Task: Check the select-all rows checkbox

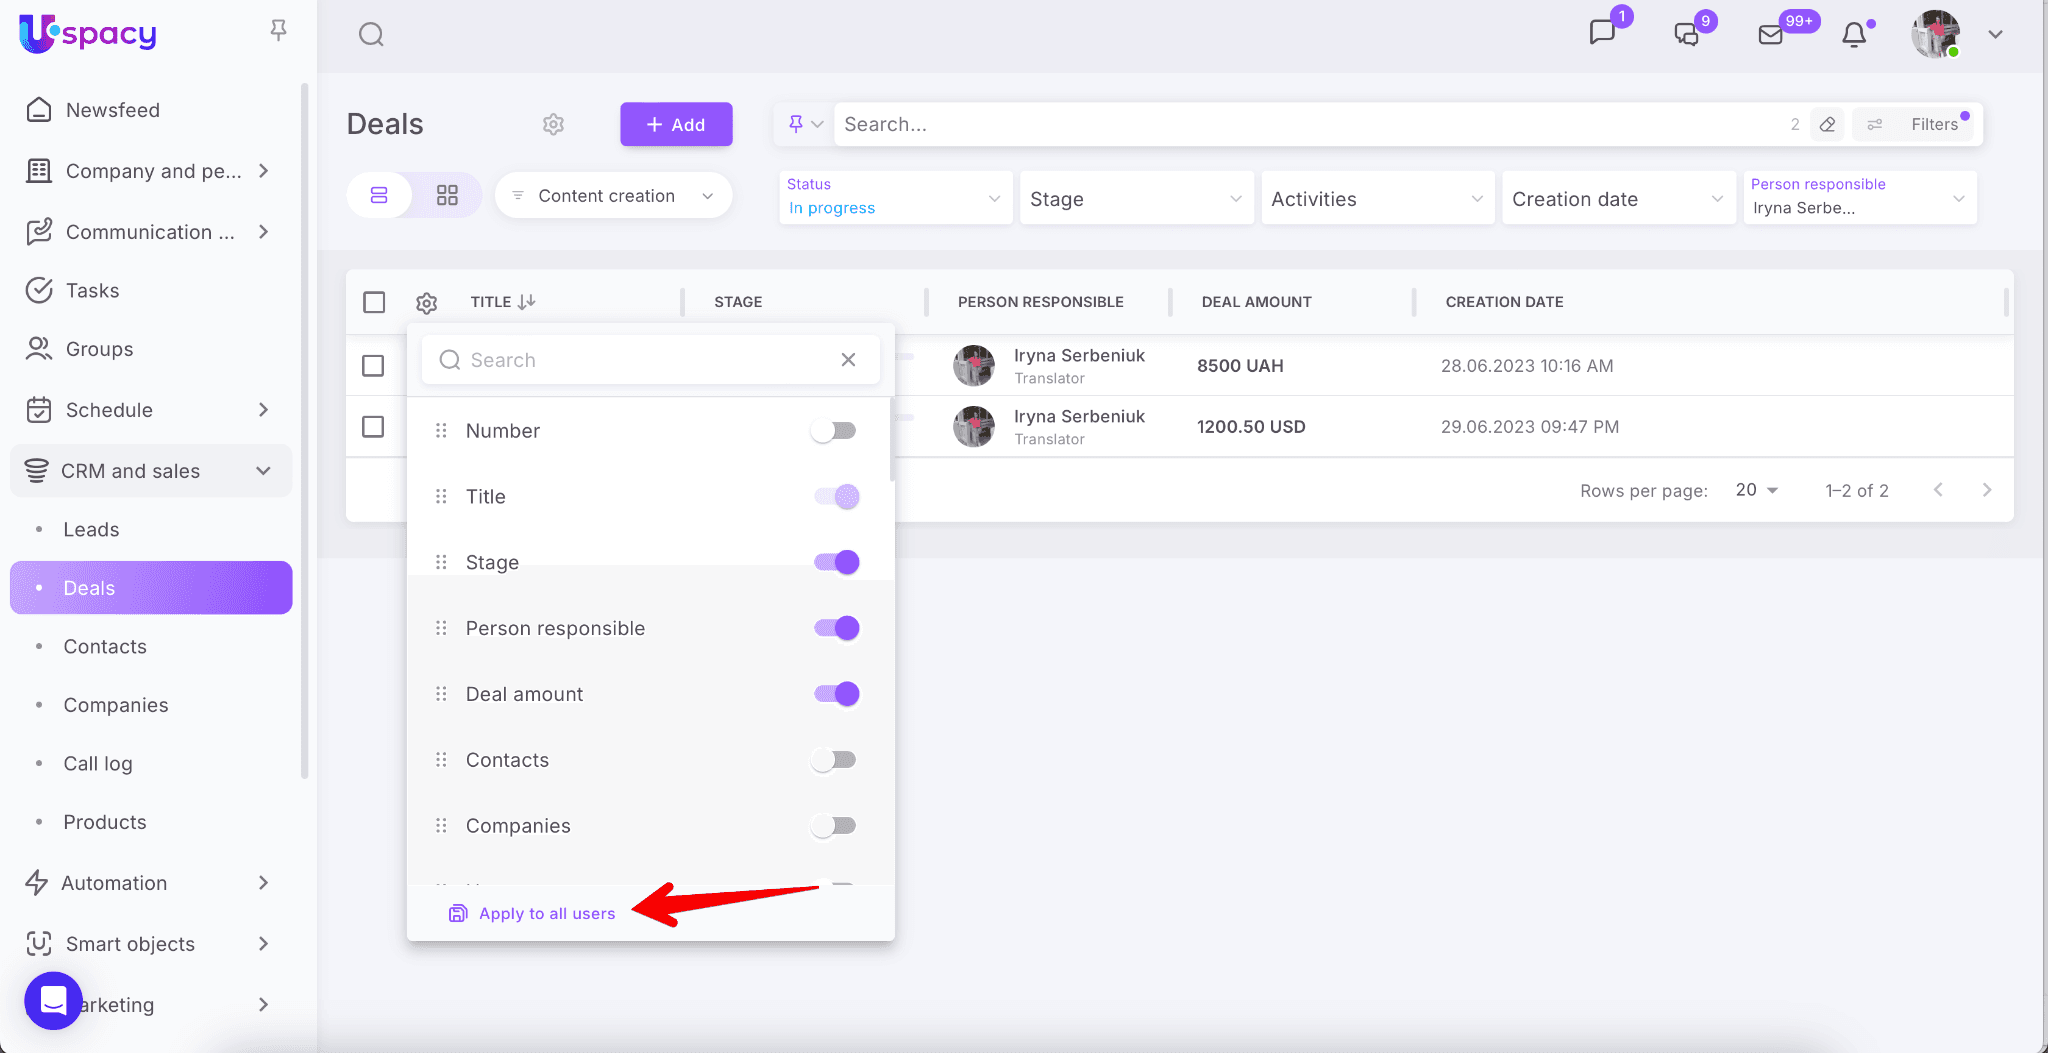Action: [x=374, y=302]
